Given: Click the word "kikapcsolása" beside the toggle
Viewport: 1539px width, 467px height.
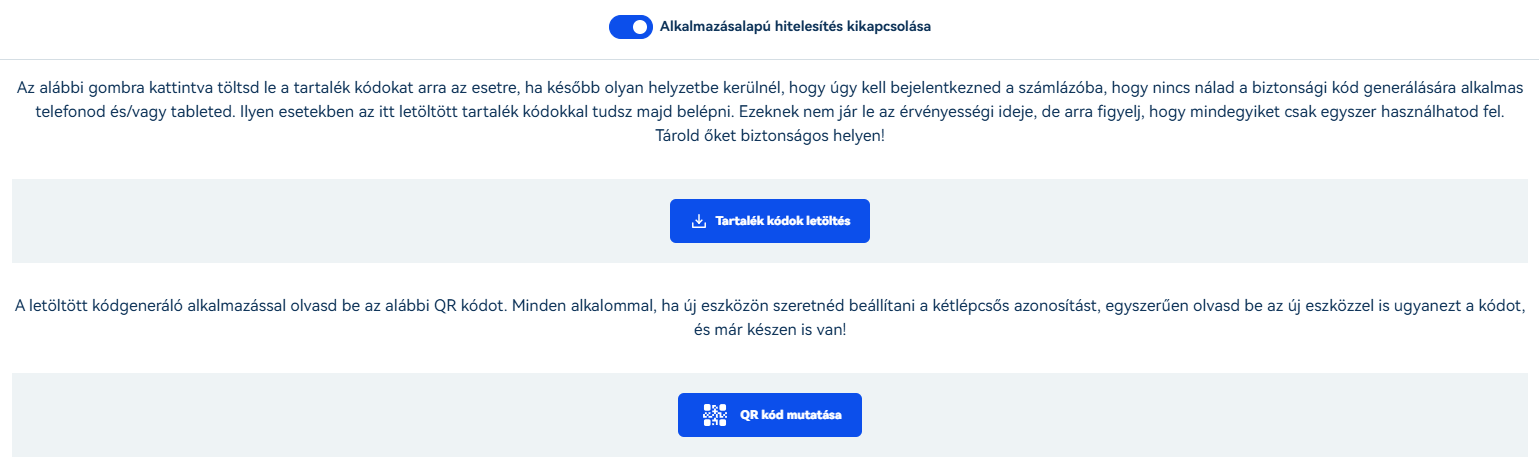Looking at the screenshot, I should click(888, 27).
